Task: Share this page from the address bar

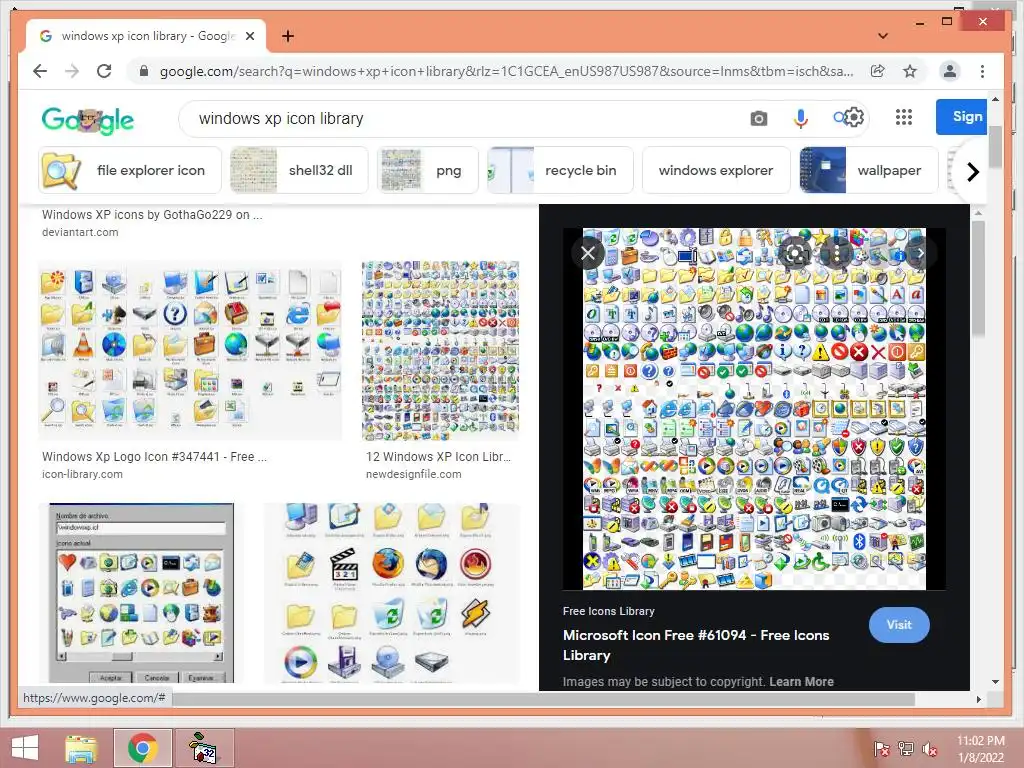Action: [878, 71]
